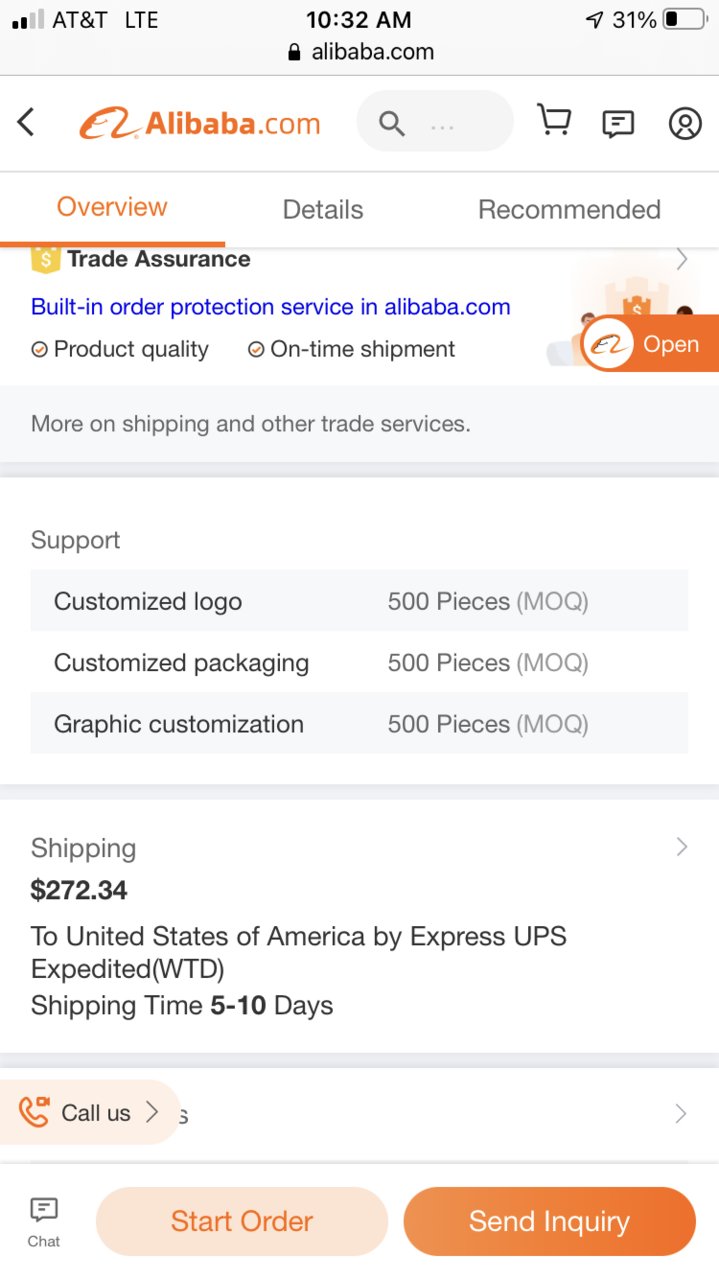The image size is (719, 1279).
Task: Tap the magnifier search icon
Action: point(392,124)
